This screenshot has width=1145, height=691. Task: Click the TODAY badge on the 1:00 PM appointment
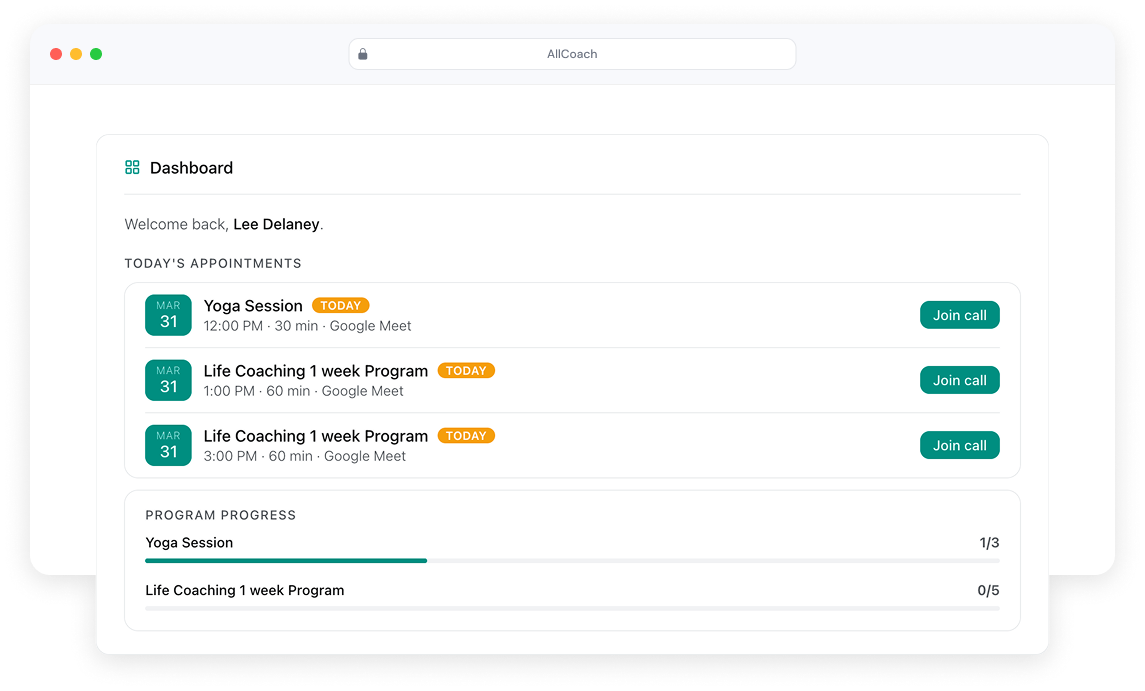(466, 371)
